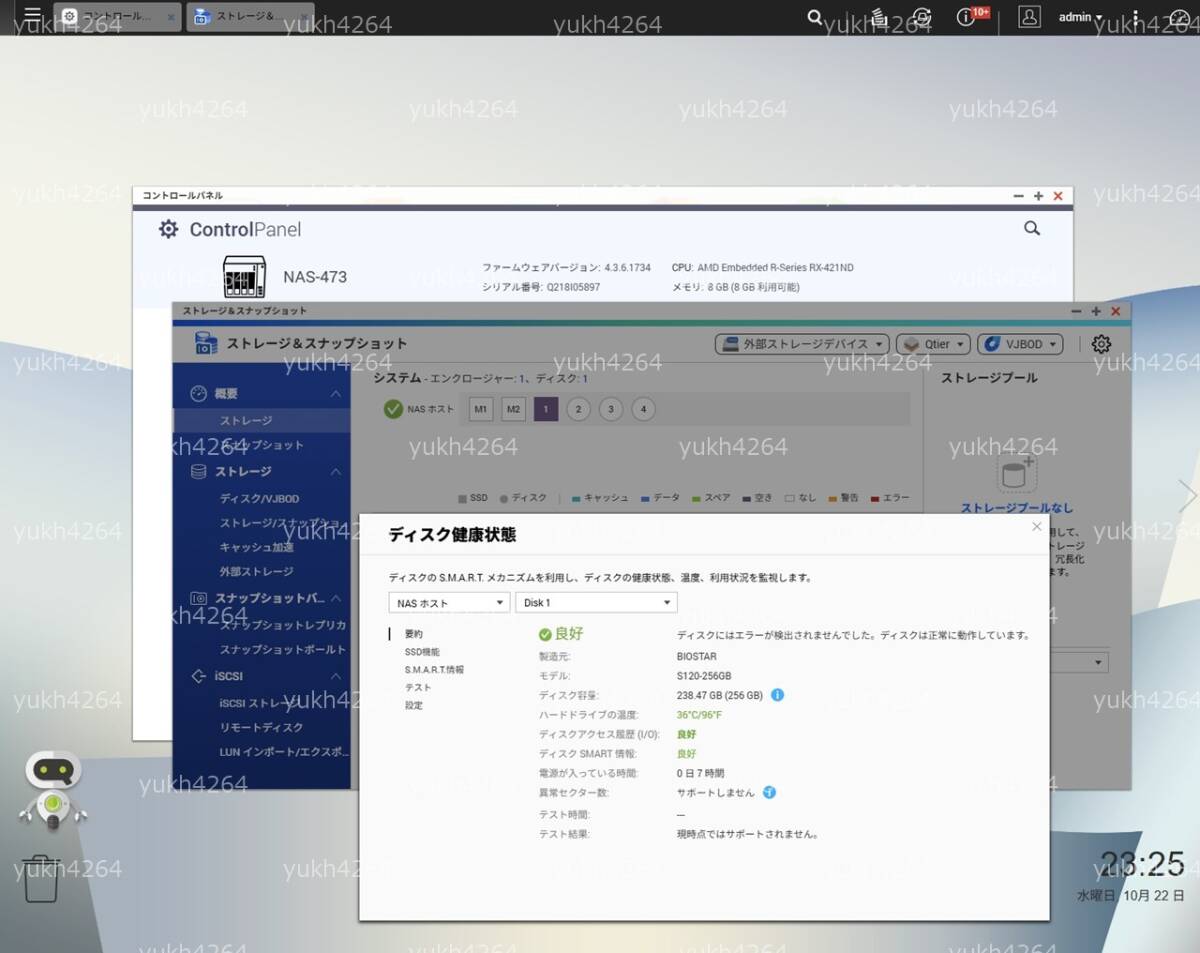Open the 外部ストレージデバイス dropdown
Viewport: 1200px width, 953px height.
(802, 344)
